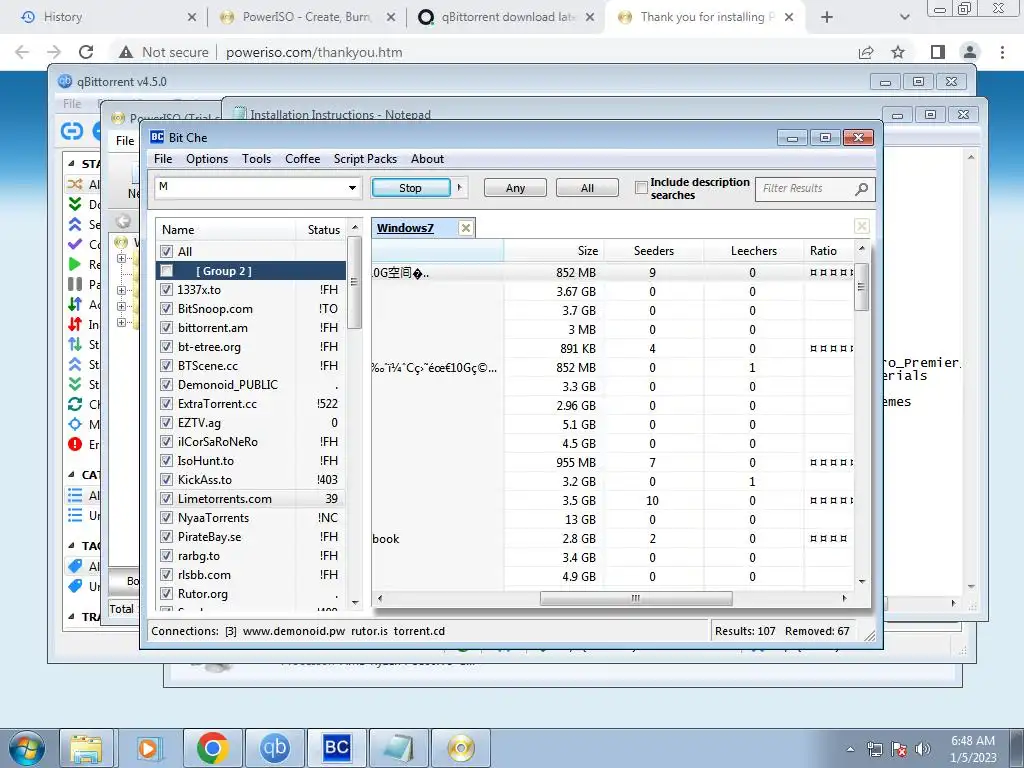Collapse the qBittorrent TAGS section
The width and height of the screenshot is (1024, 768).
point(72,545)
